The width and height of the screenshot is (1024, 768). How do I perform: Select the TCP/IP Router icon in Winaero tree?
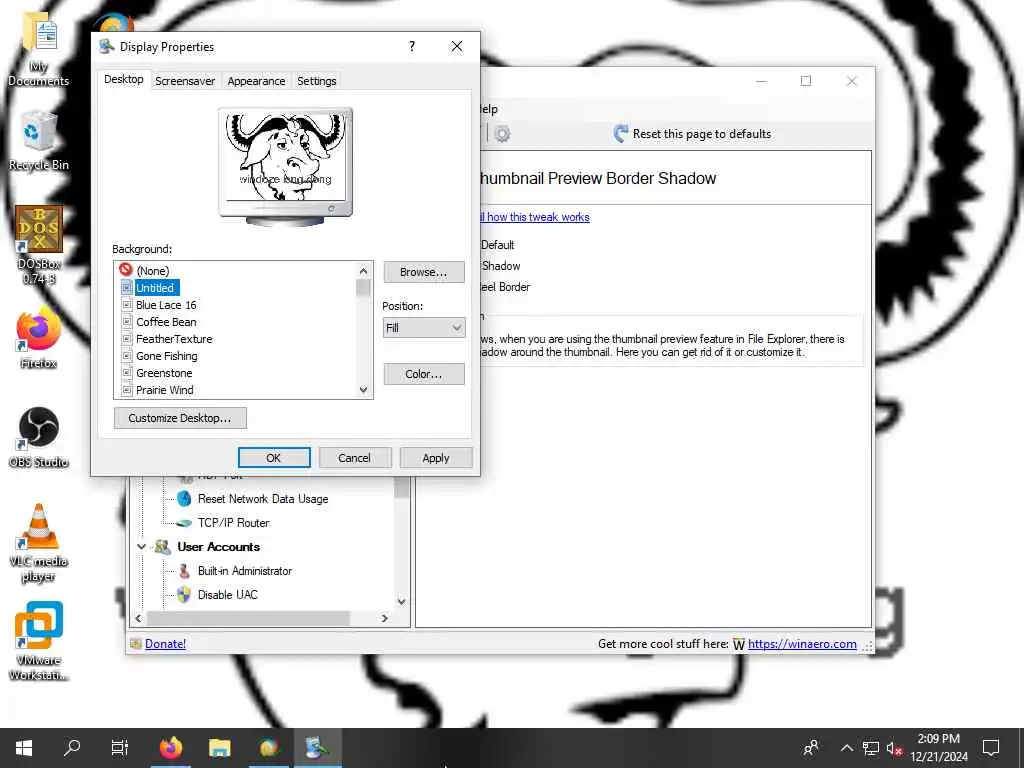(185, 523)
